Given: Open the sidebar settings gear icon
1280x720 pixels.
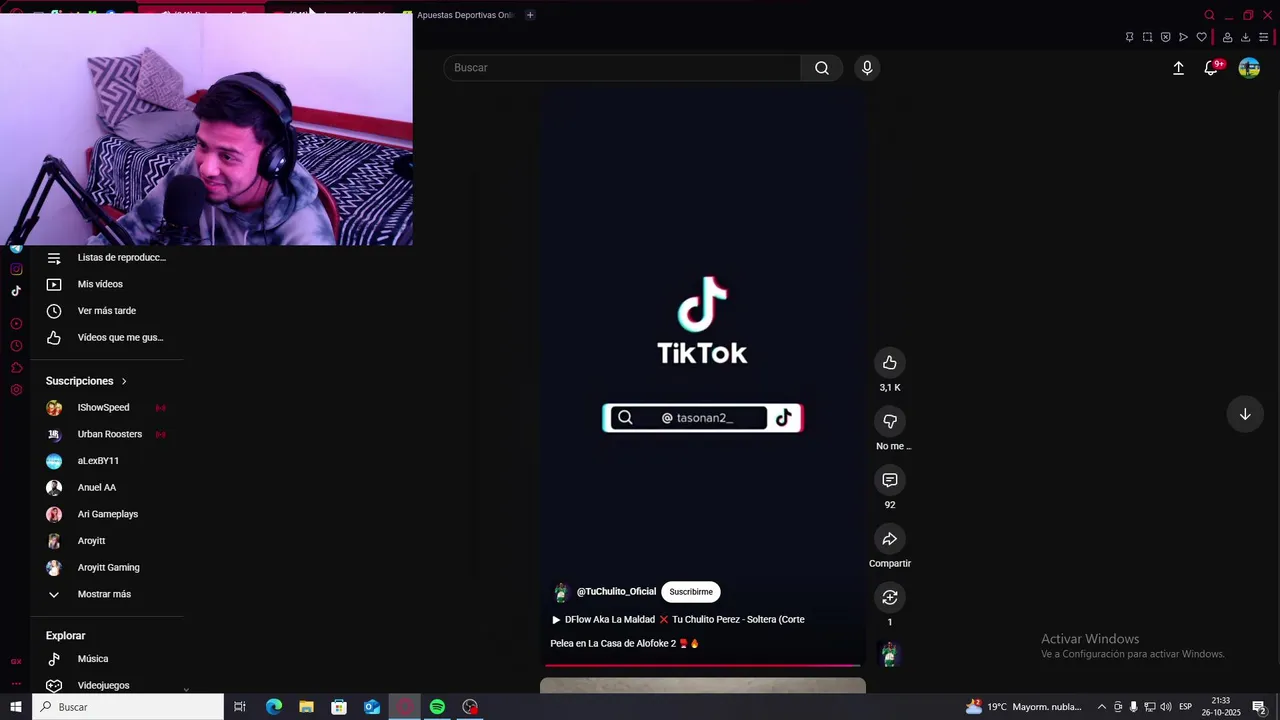Looking at the screenshot, I should [x=16, y=390].
